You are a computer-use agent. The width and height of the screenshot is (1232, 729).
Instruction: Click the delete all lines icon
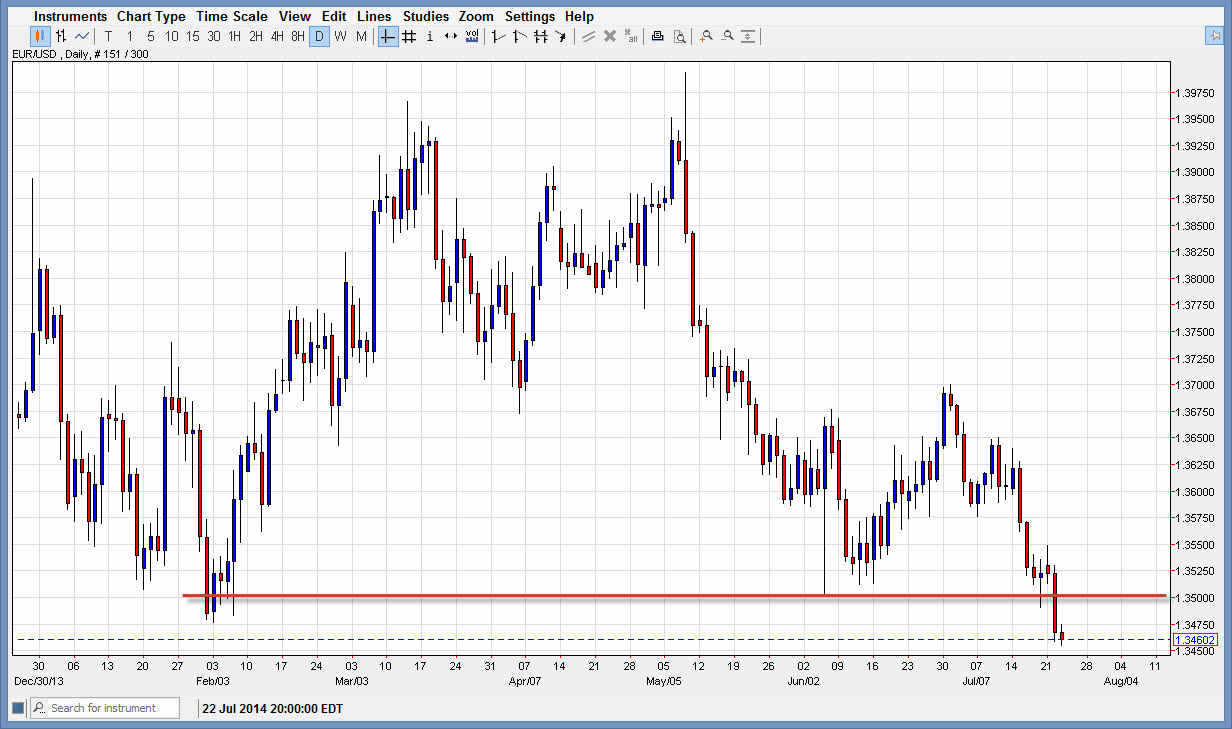point(631,37)
